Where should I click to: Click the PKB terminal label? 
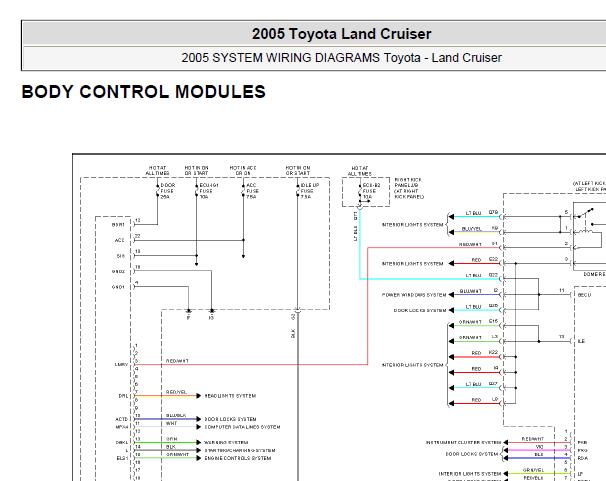click(582, 442)
